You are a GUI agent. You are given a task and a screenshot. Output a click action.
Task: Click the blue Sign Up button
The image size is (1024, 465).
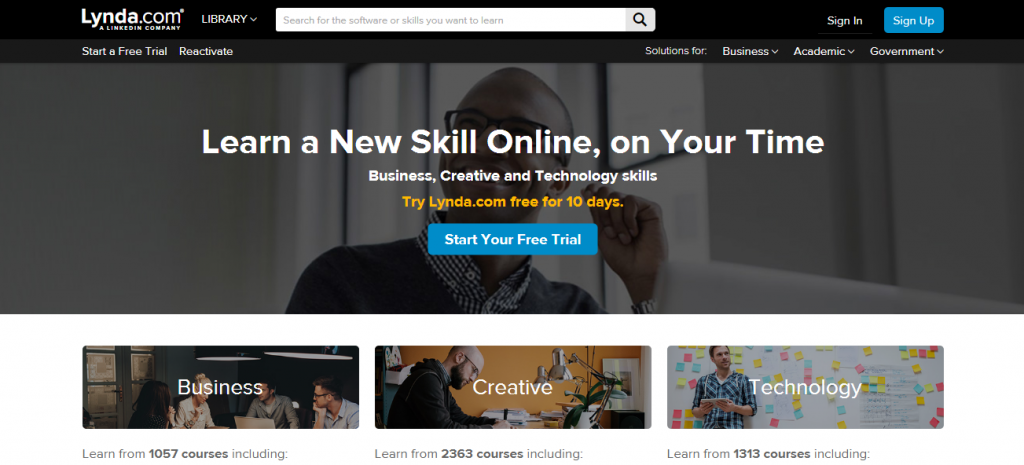pos(914,20)
